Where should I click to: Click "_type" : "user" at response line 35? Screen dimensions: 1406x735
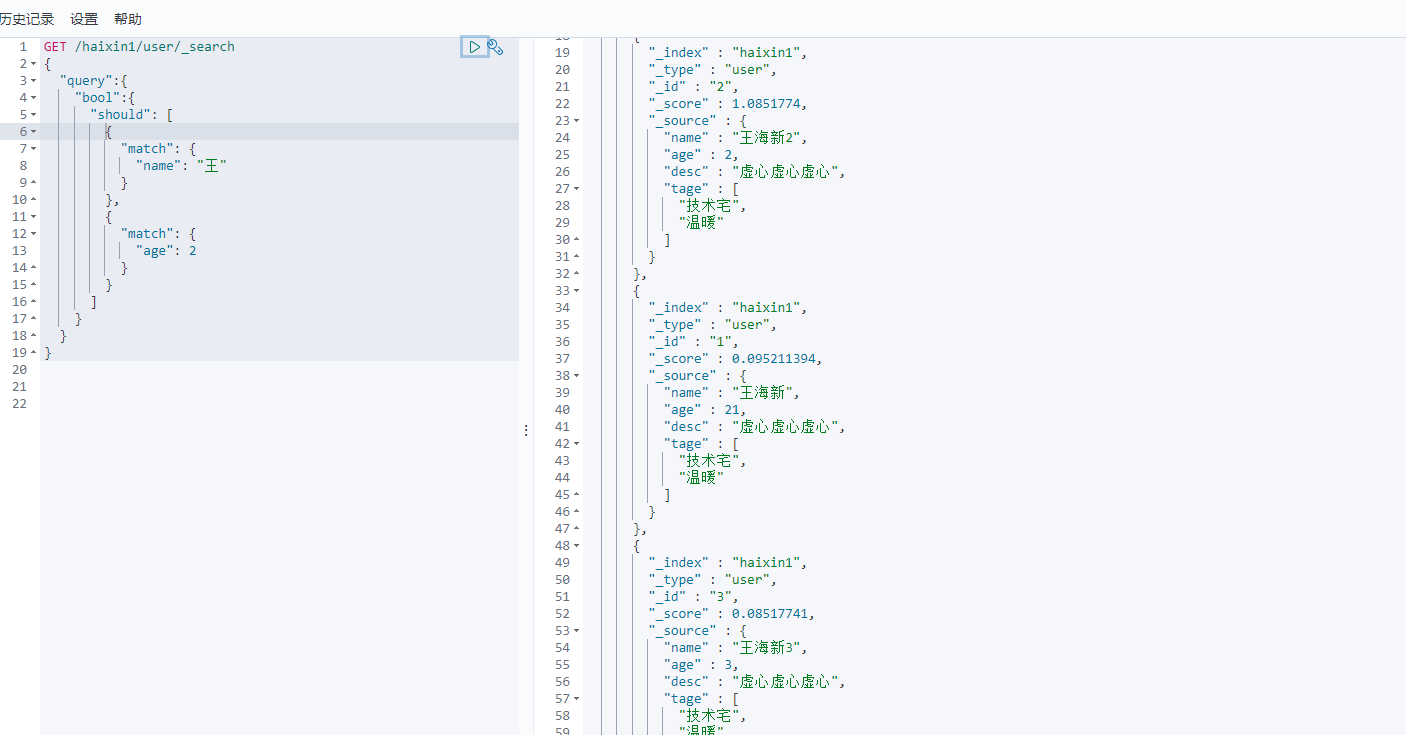point(712,325)
